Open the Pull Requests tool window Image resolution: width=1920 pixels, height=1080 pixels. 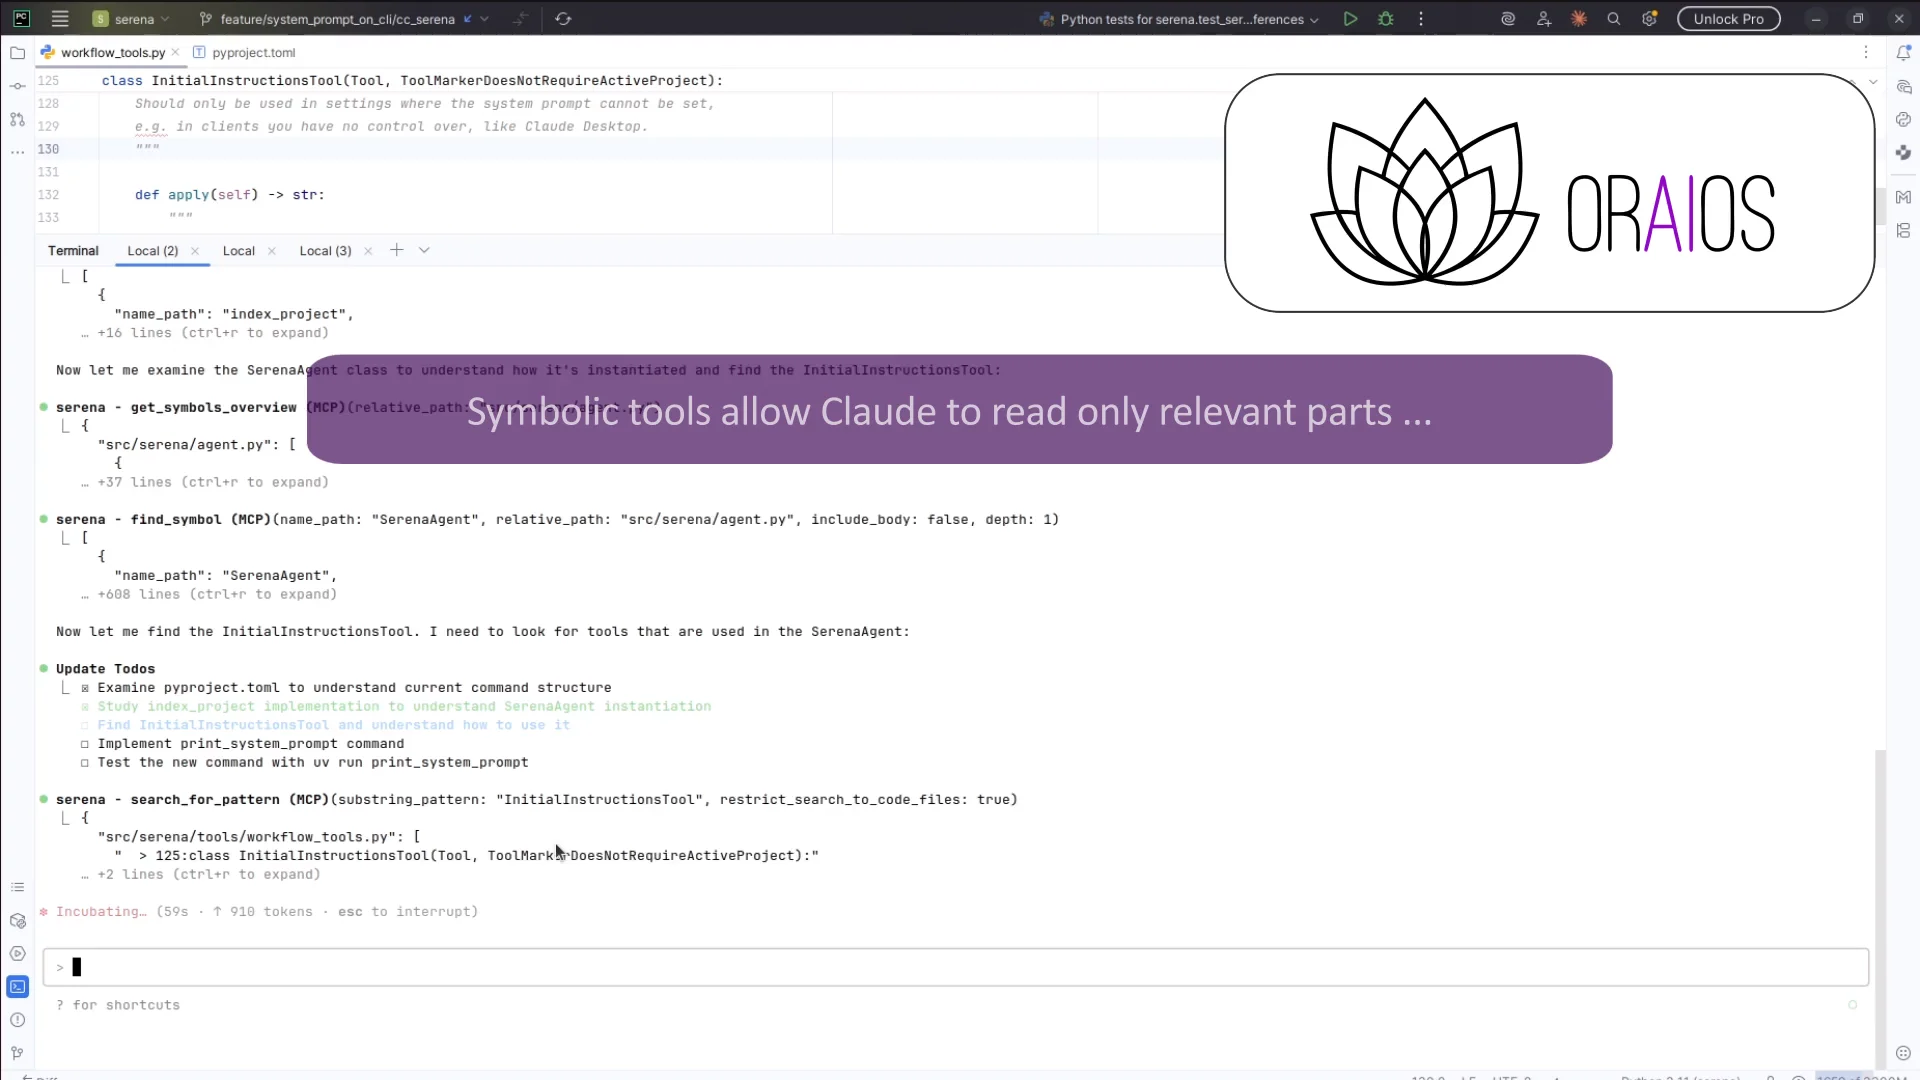(x=17, y=119)
